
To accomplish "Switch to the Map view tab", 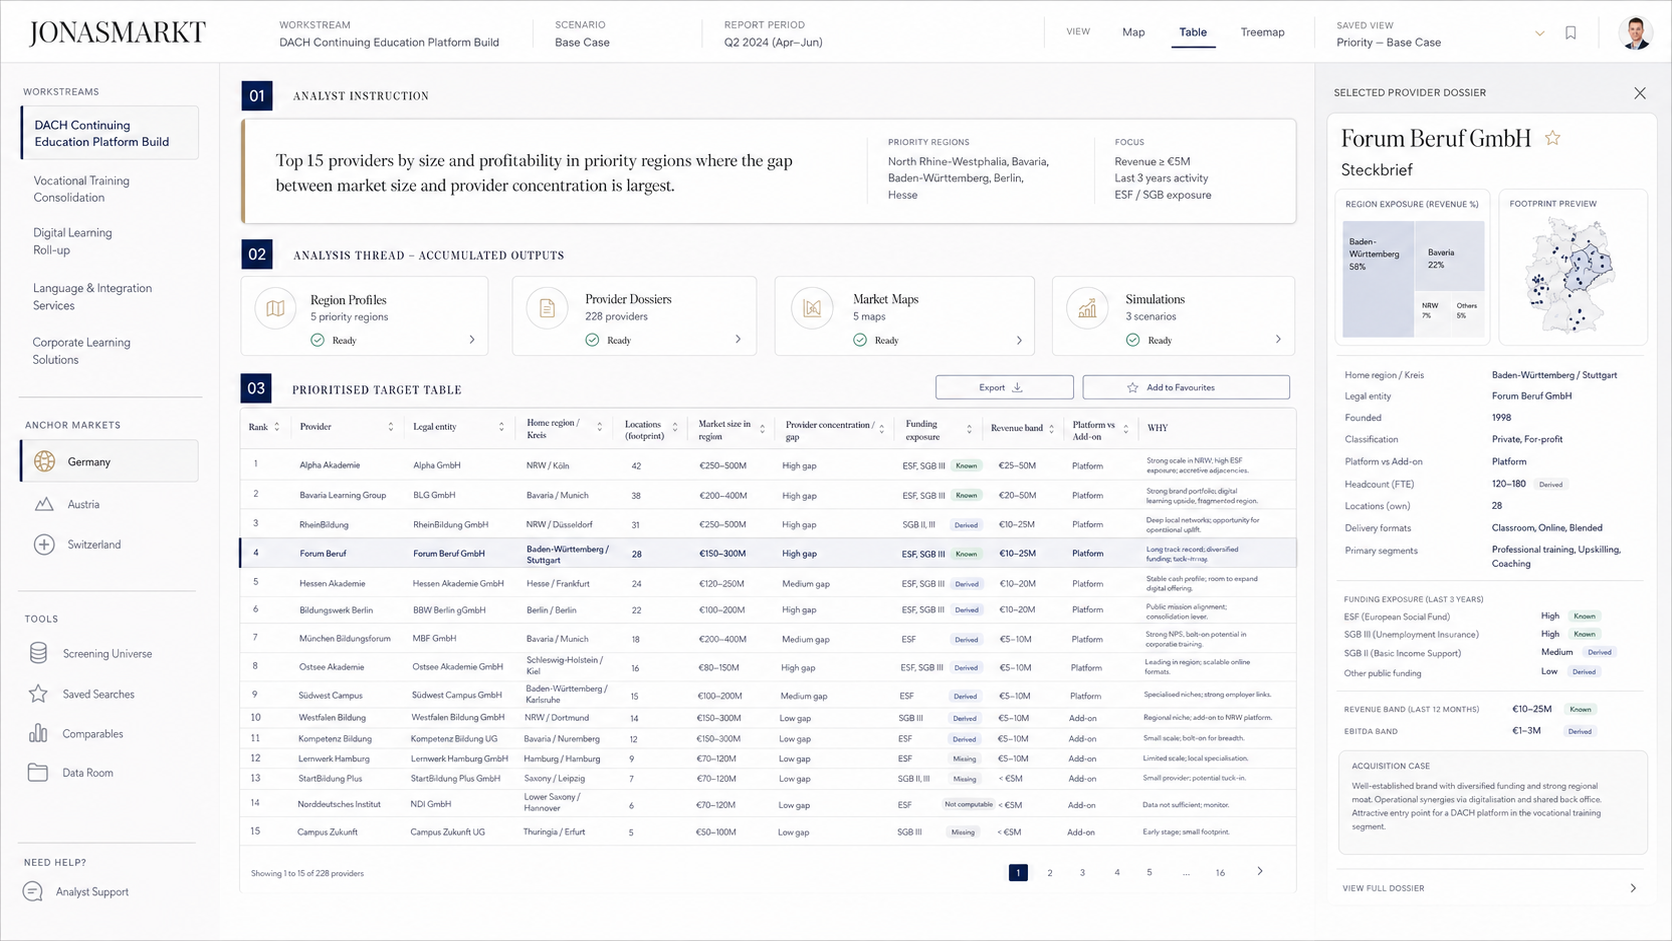I will (1133, 32).
